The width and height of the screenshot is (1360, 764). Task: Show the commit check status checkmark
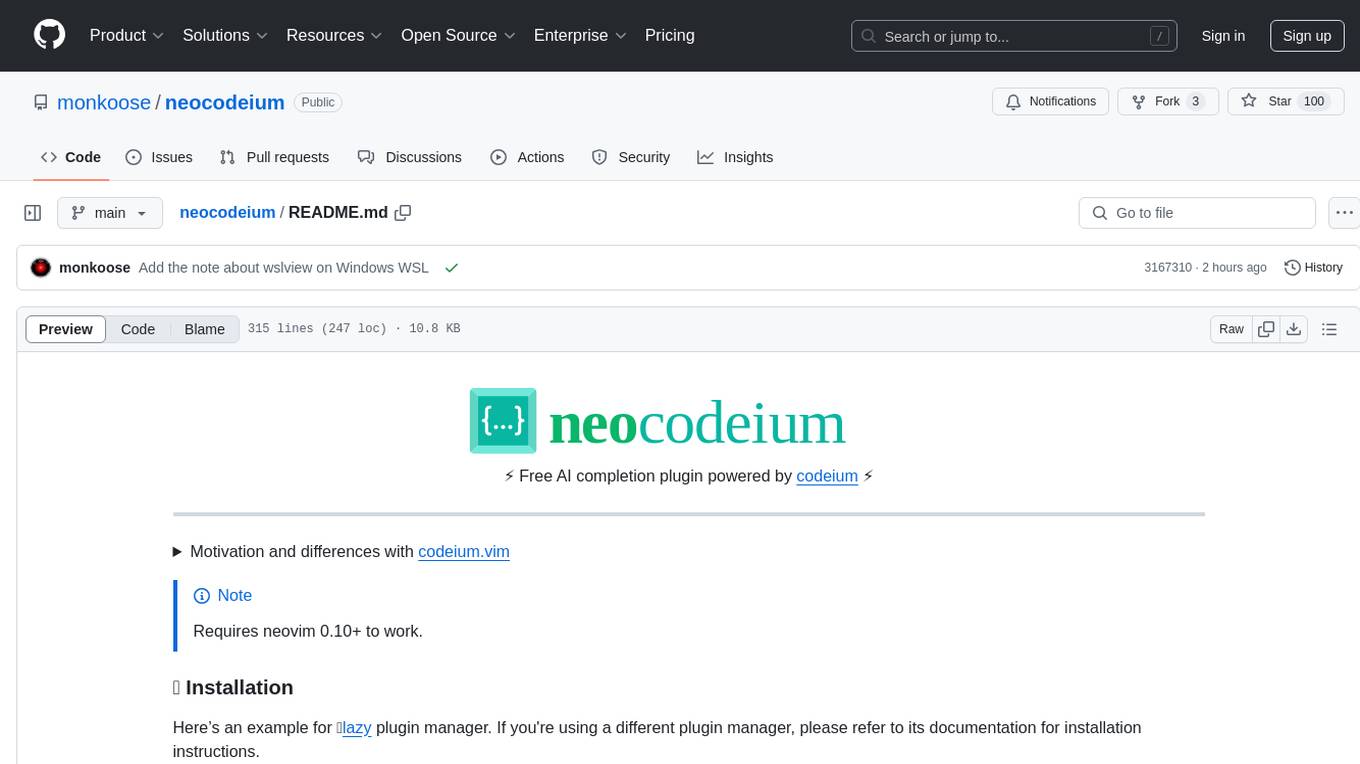452,267
